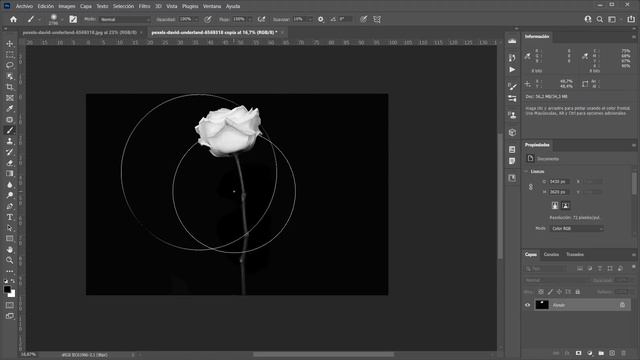Click the Home icon in options bar
This screenshot has height=360, width=640.
click(13, 19)
